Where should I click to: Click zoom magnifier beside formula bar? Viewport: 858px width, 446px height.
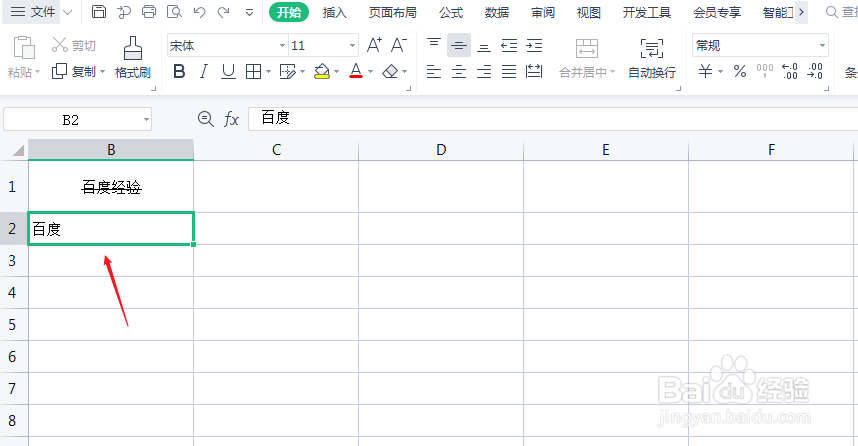[206, 119]
